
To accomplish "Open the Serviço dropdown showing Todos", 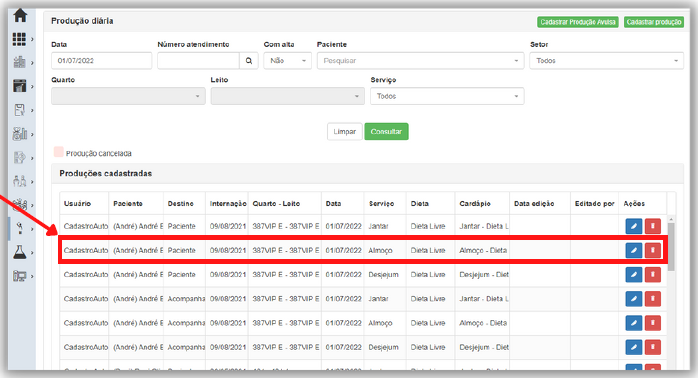I will (447, 96).
